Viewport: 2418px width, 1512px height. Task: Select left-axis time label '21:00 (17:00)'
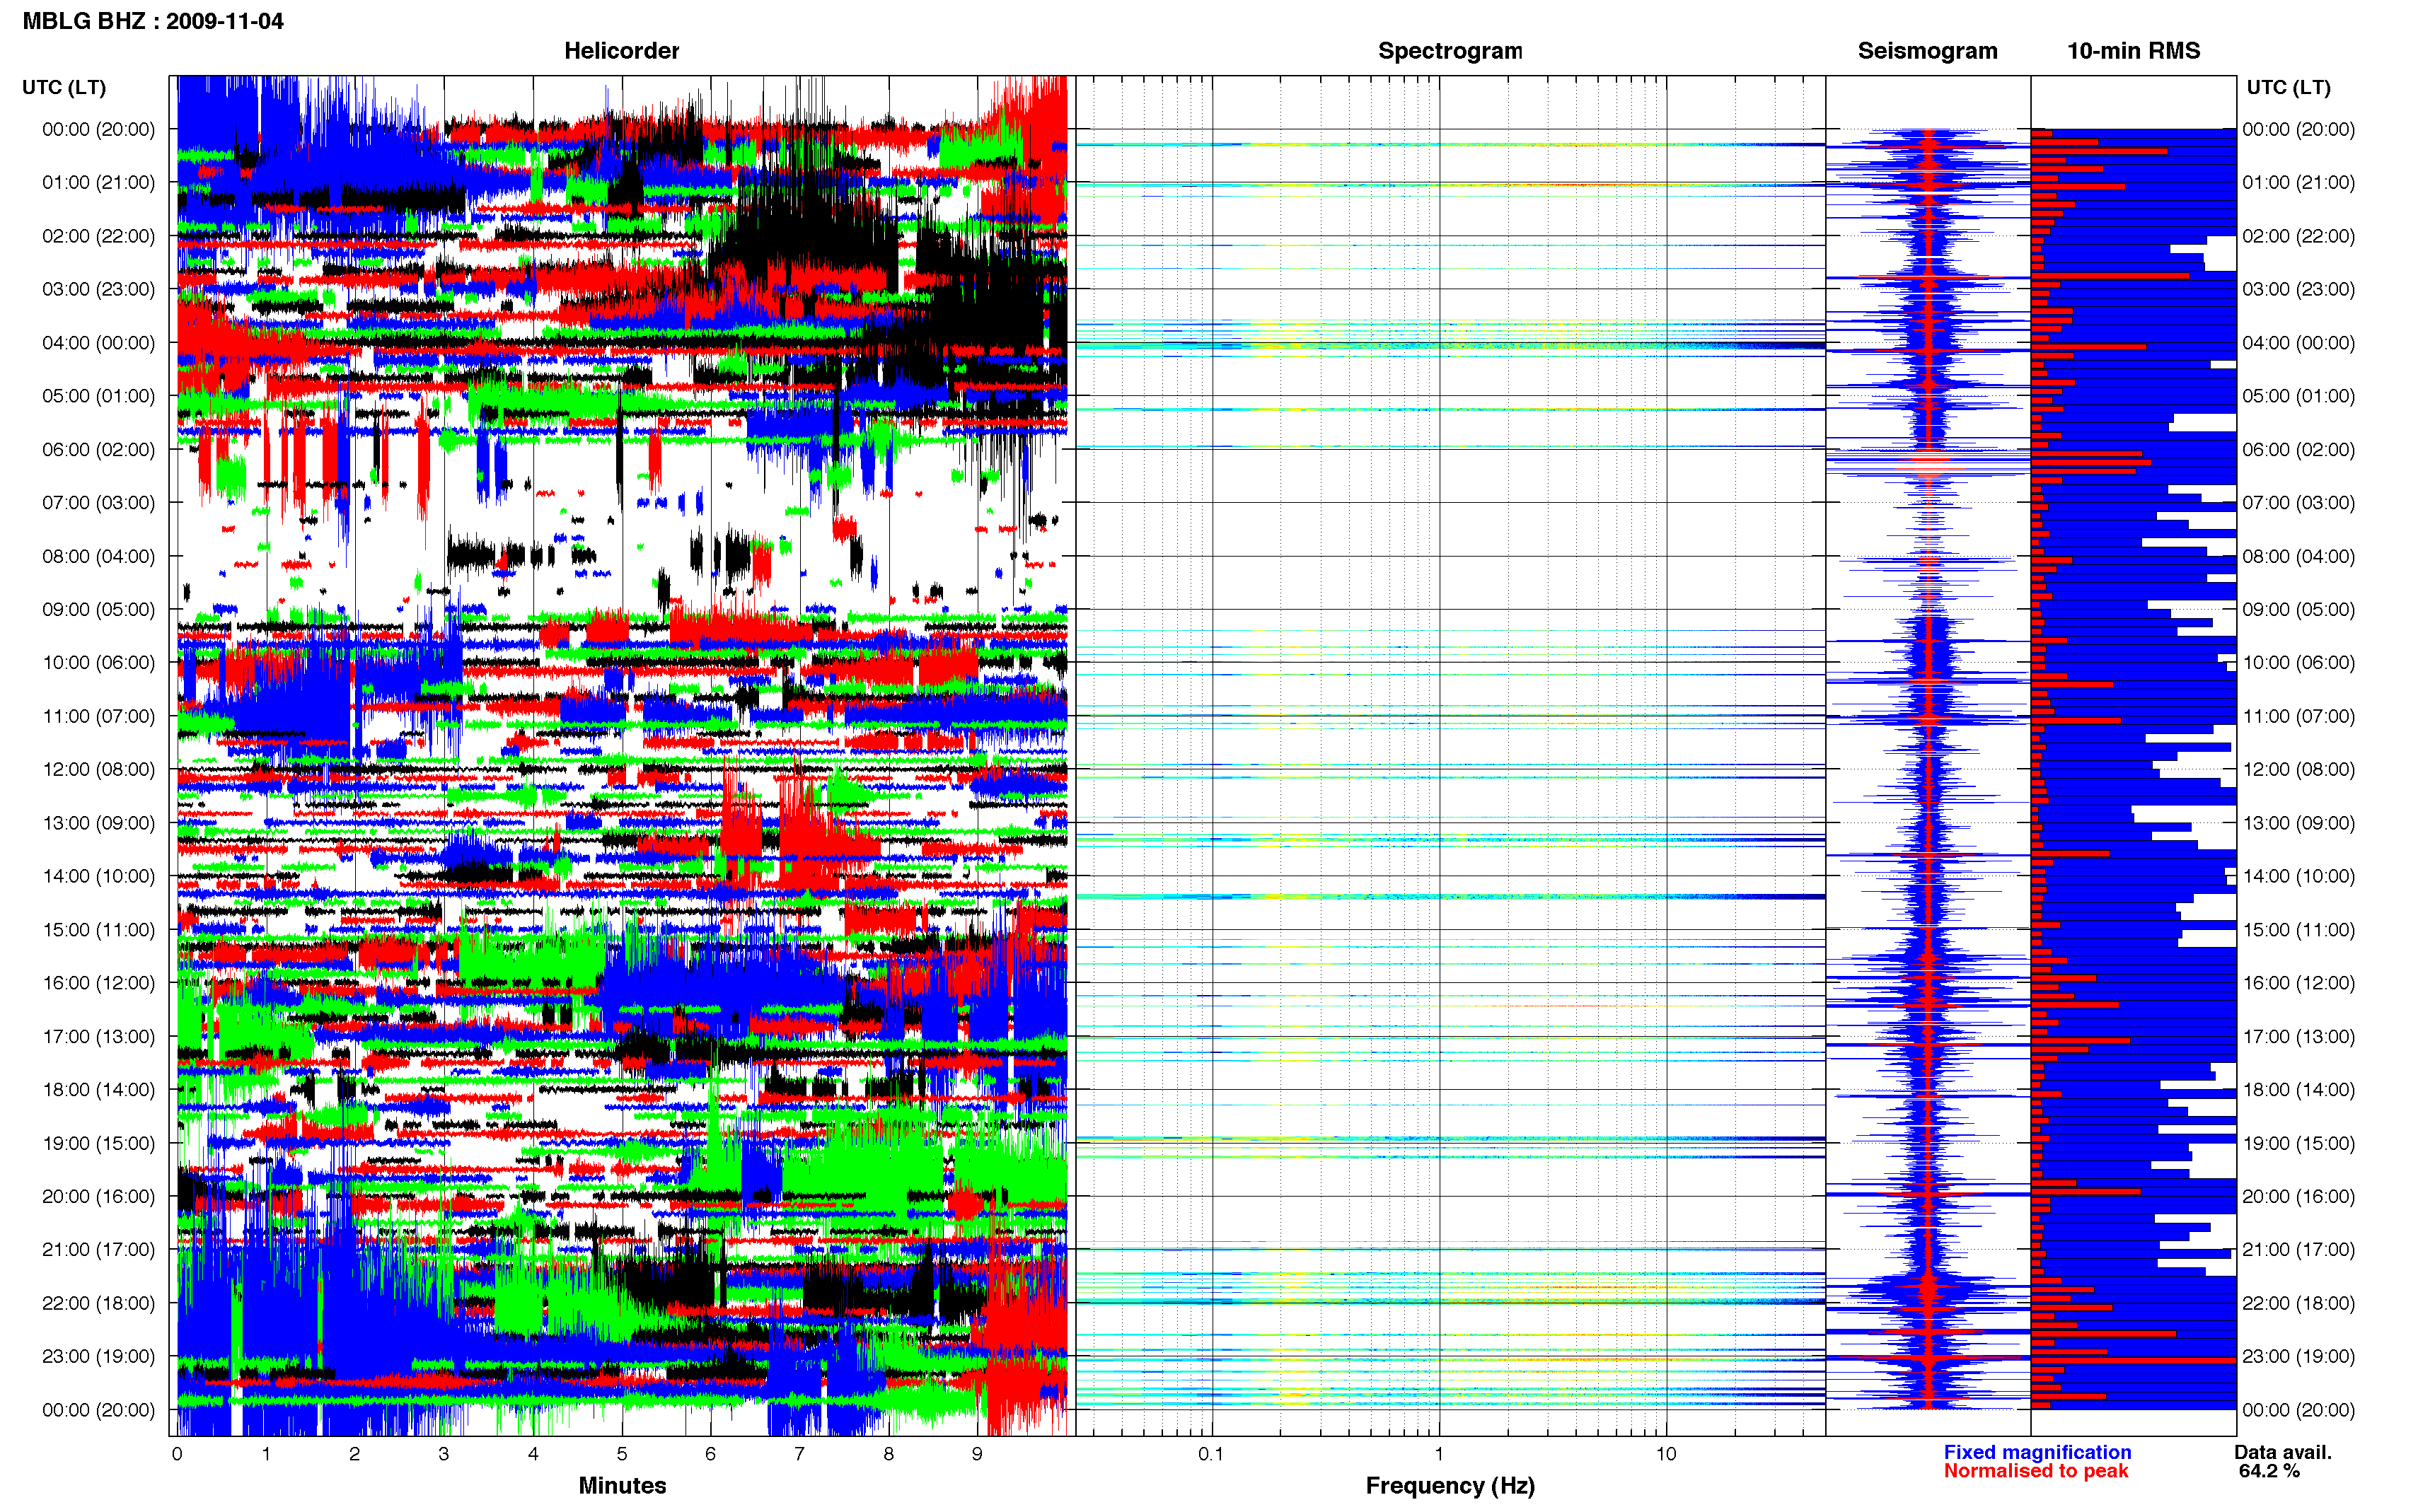point(98,1250)
